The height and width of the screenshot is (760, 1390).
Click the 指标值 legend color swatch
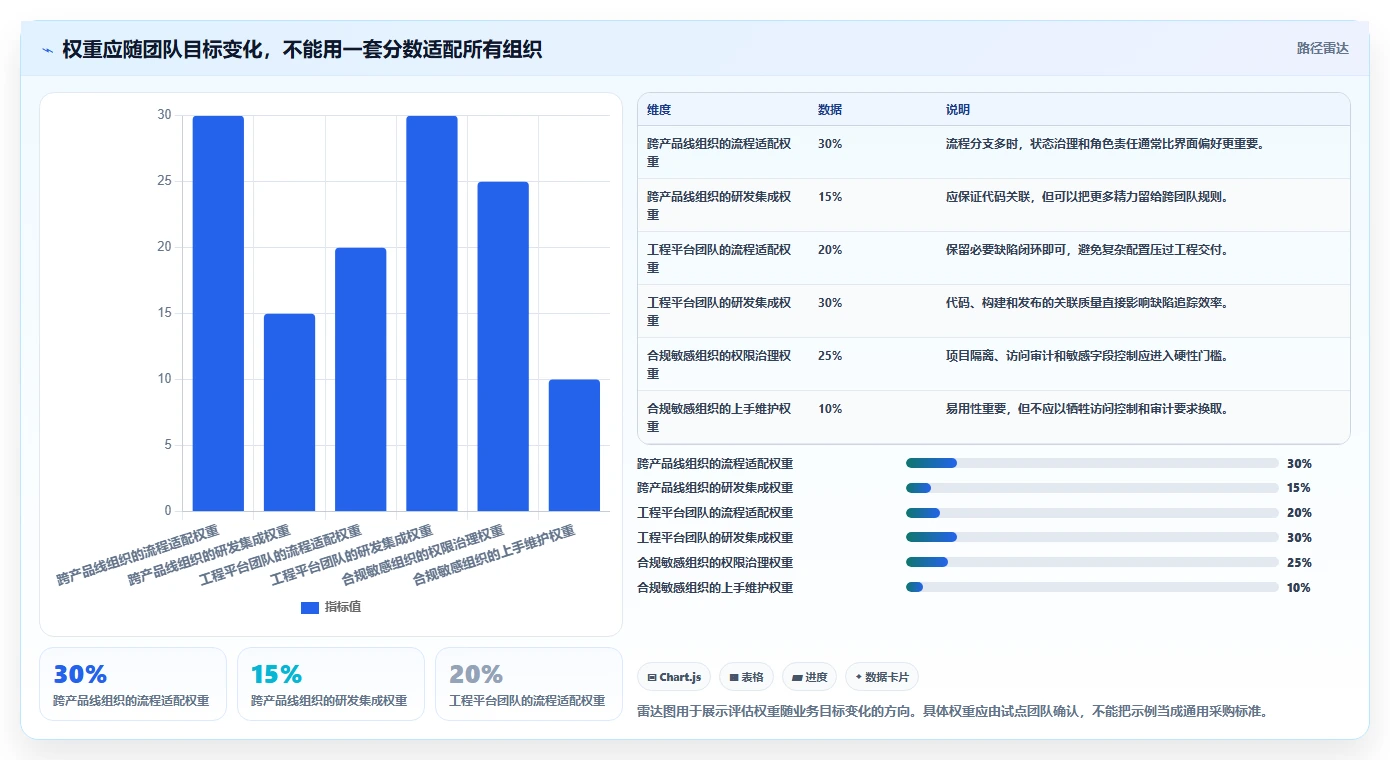pos(310,608)
